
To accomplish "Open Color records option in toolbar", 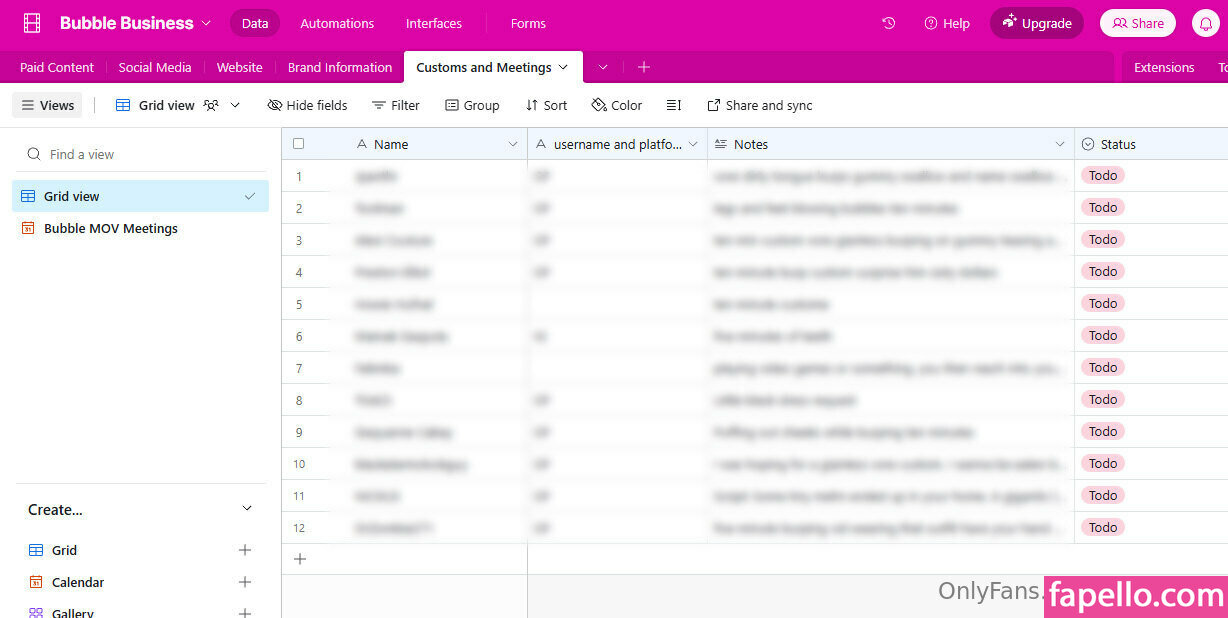I will pos(617,105).
